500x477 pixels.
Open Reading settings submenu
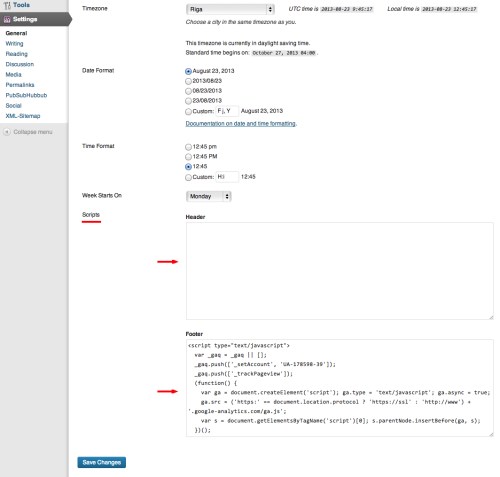(x=17, y=54)
